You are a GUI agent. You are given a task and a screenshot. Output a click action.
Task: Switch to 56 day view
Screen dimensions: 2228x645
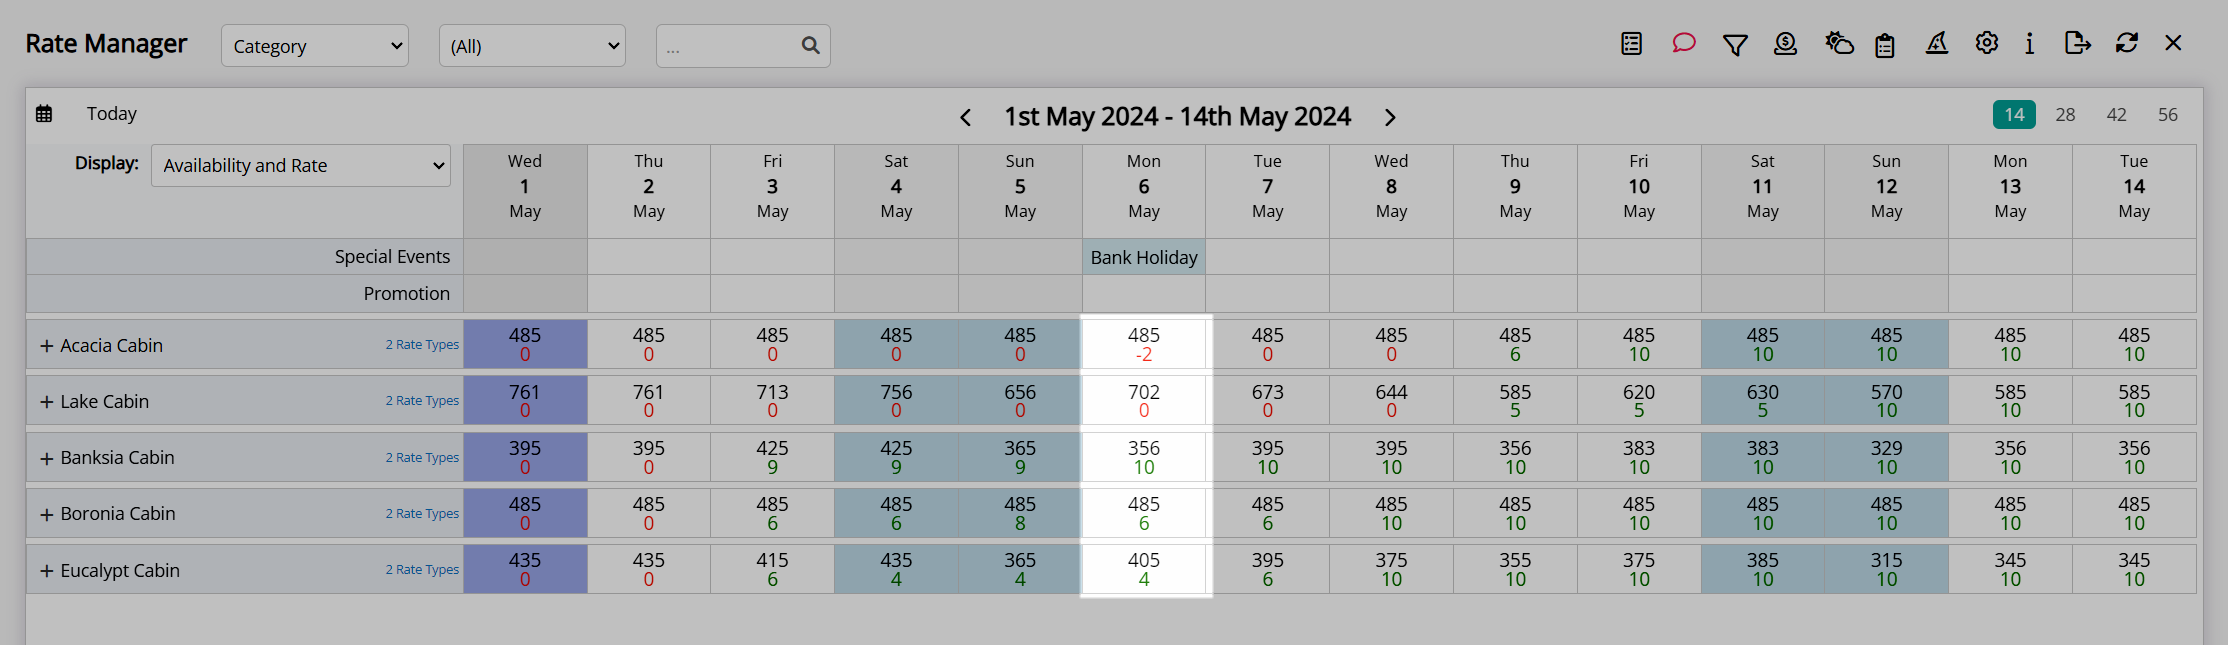(x=2167, y=115)
